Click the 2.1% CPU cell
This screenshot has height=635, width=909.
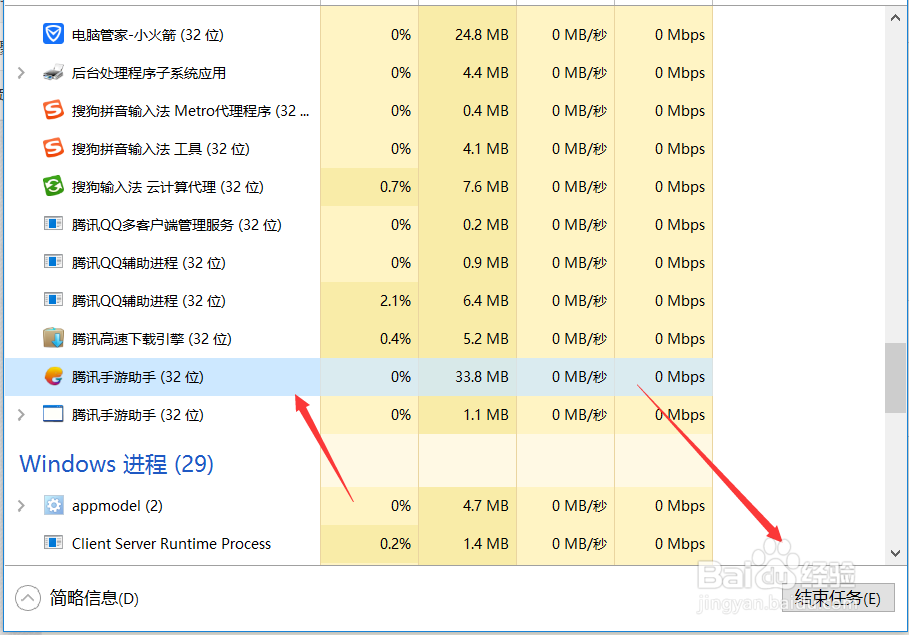pos(369,301)
